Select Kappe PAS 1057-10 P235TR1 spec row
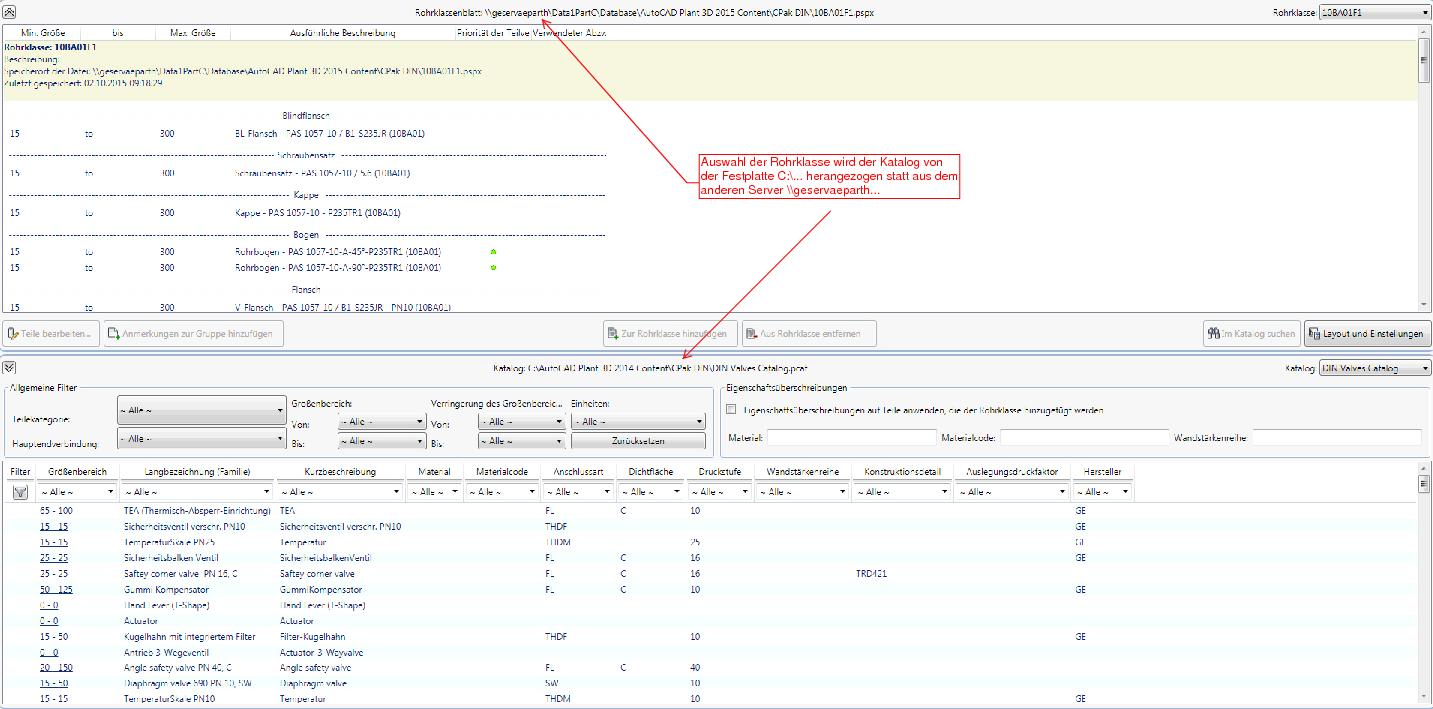Screen dimensions: 1433x709 [710, 213]
